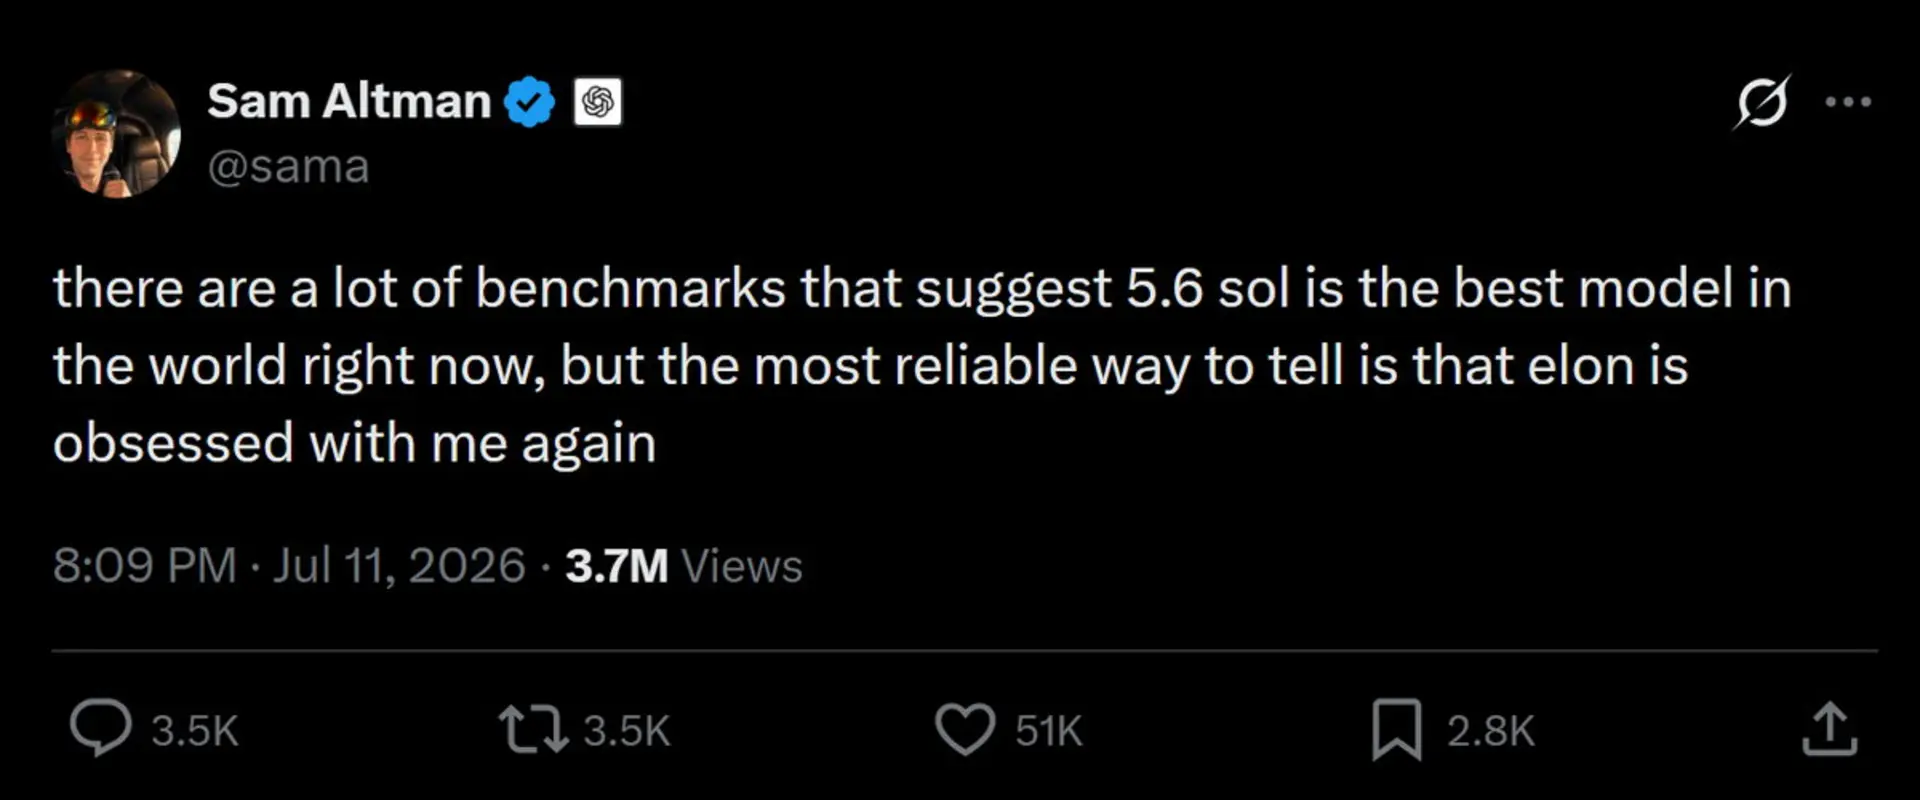Screen dimensions: 1920x800
Task: Toggle the bookmark icon
Action: pos(1397,729)
